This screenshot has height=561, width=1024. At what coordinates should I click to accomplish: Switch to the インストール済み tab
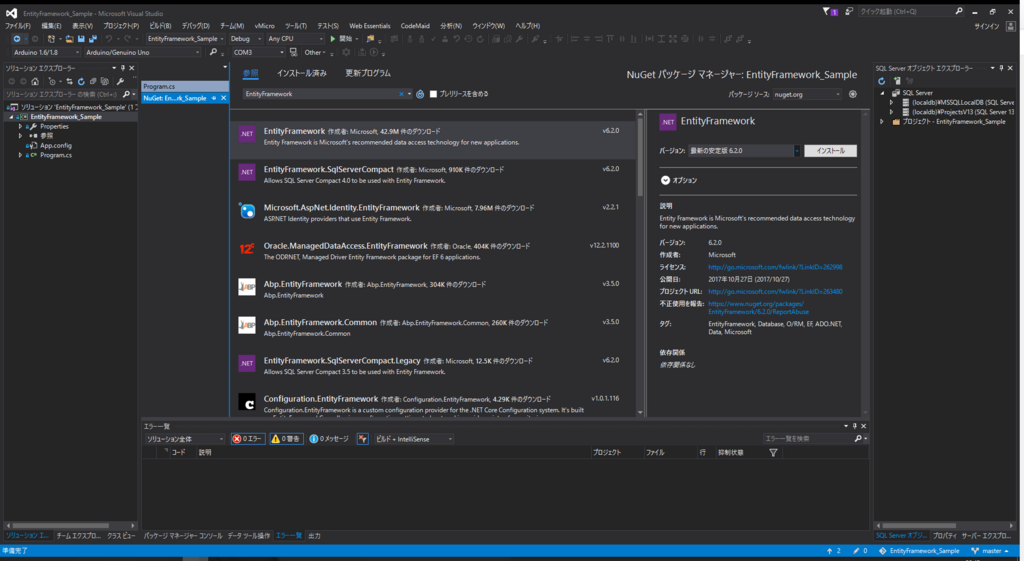tap(301, 73)
